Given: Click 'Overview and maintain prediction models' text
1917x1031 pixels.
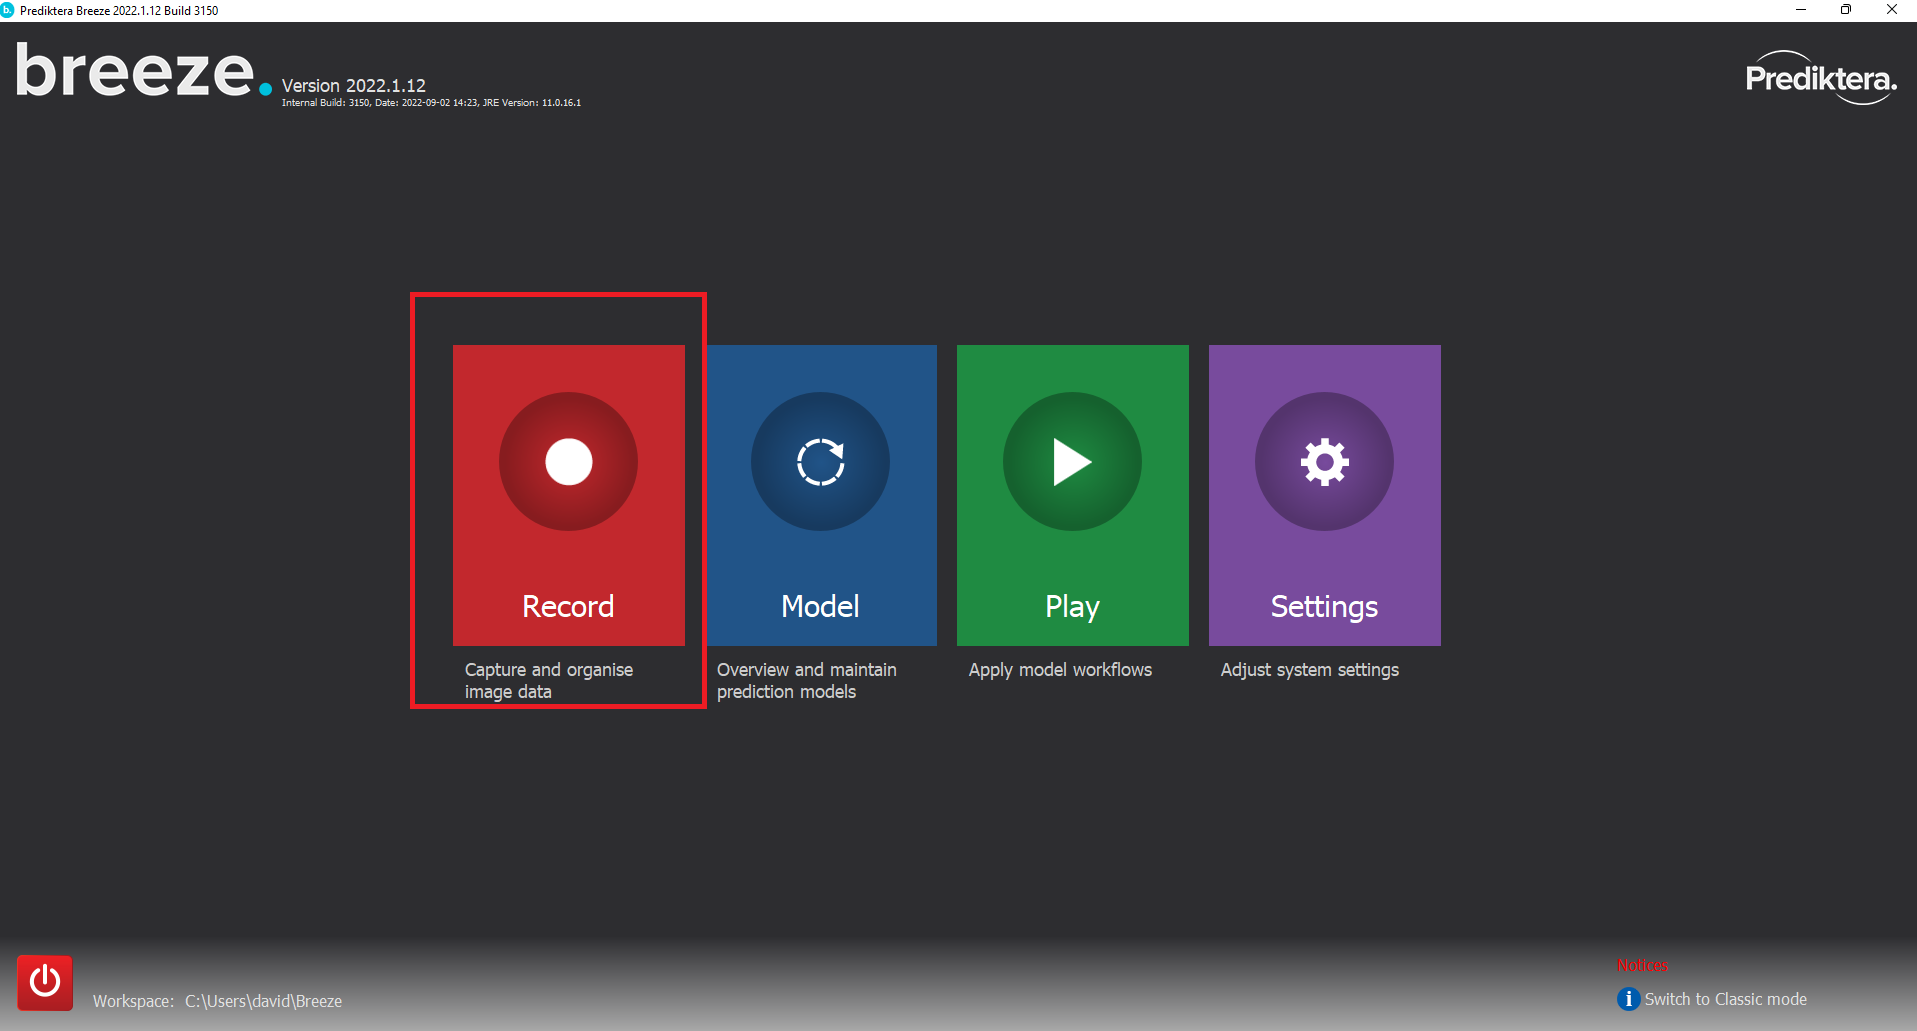Looking at the screenshot, I should pos(806,680).
